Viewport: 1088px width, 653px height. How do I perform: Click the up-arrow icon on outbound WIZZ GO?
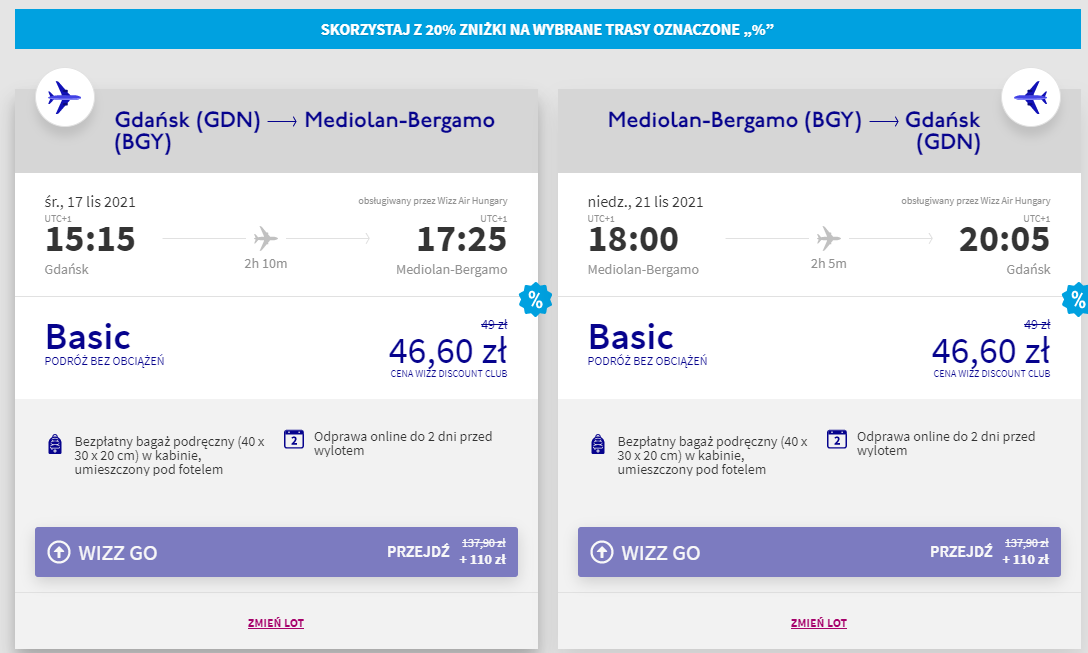tap(59, 552)
